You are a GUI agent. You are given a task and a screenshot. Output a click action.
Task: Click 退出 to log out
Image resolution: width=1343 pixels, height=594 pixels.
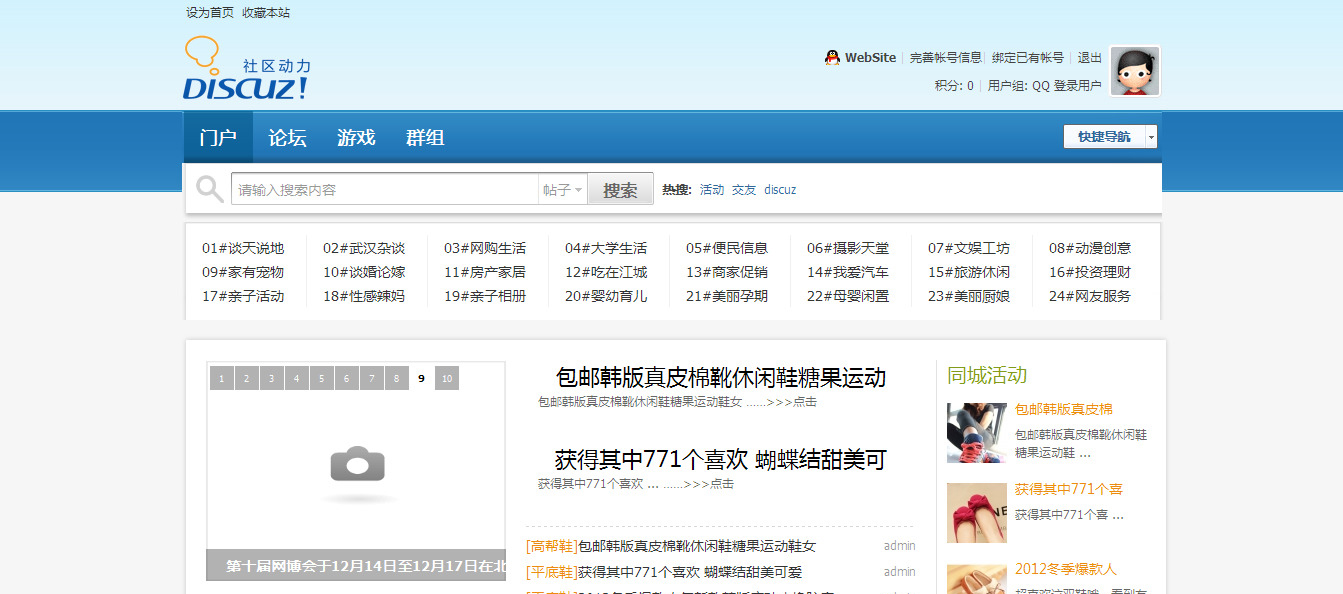[x=1090, y=58]
